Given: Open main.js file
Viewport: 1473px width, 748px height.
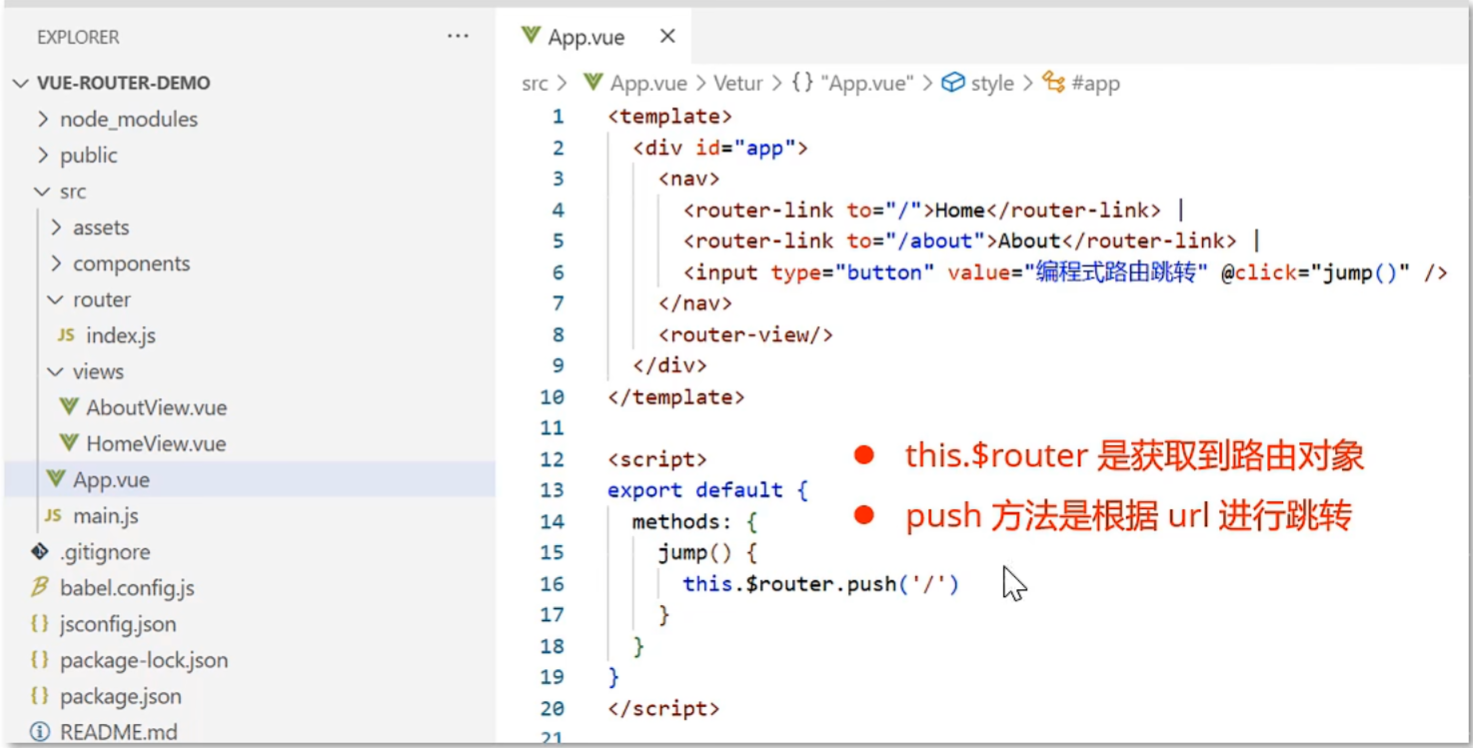Looking at the screenshot, I should (106, 516).
